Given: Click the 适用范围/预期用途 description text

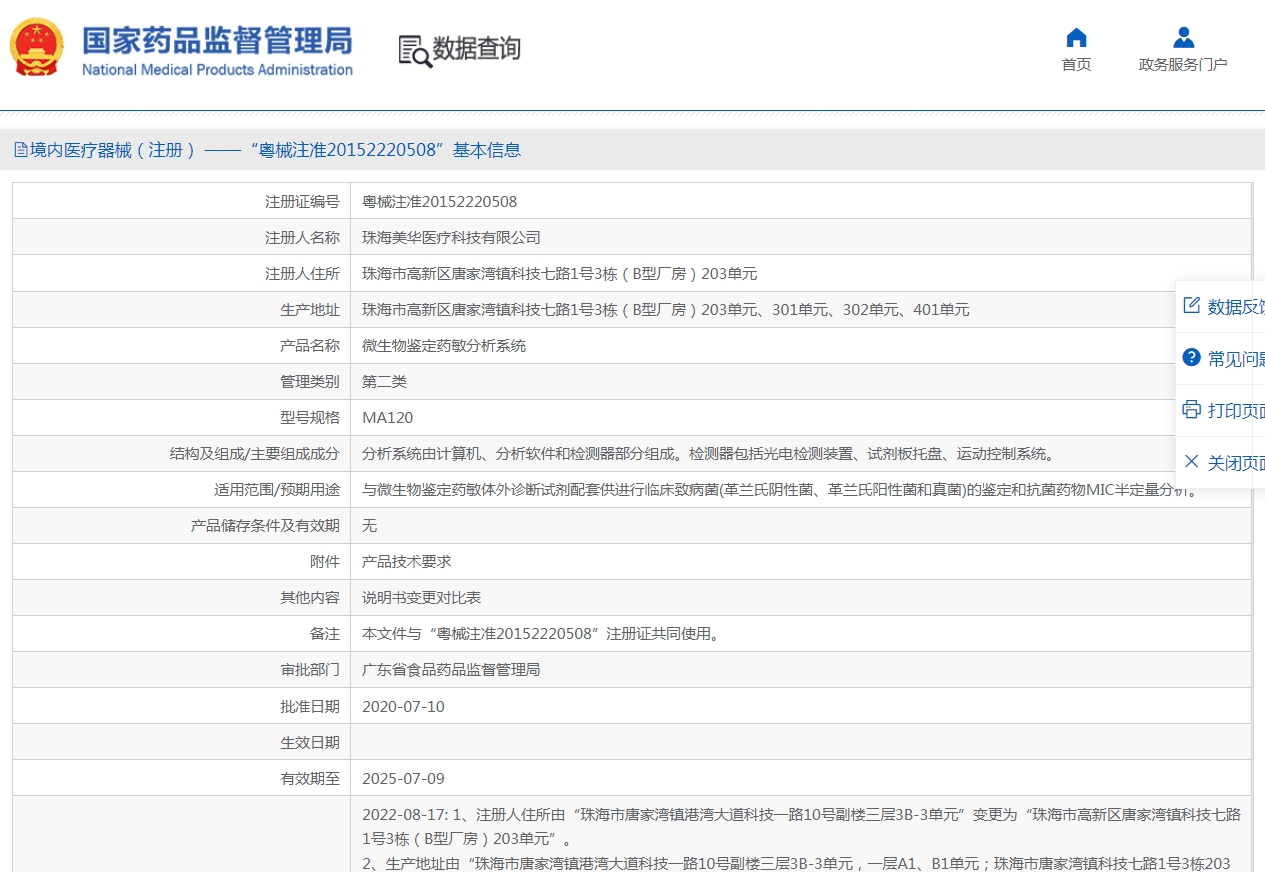Looking at the screenshot, I should [x=780, y=490].
